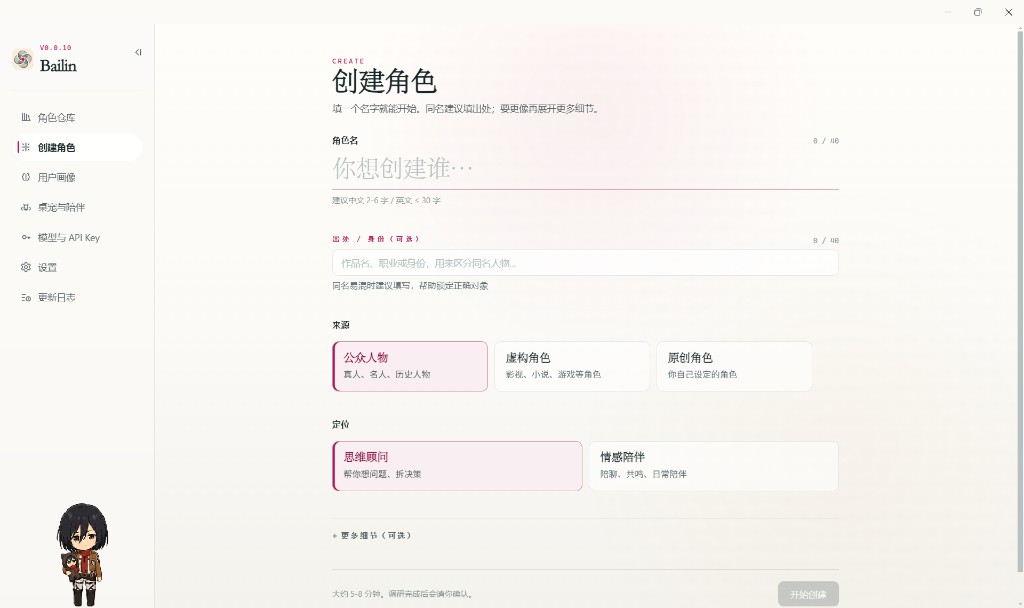Screen dimensions: 1024x608
Task: Click the 同名易混时建议填写 helper text
Action: click(x=410, y=285)
